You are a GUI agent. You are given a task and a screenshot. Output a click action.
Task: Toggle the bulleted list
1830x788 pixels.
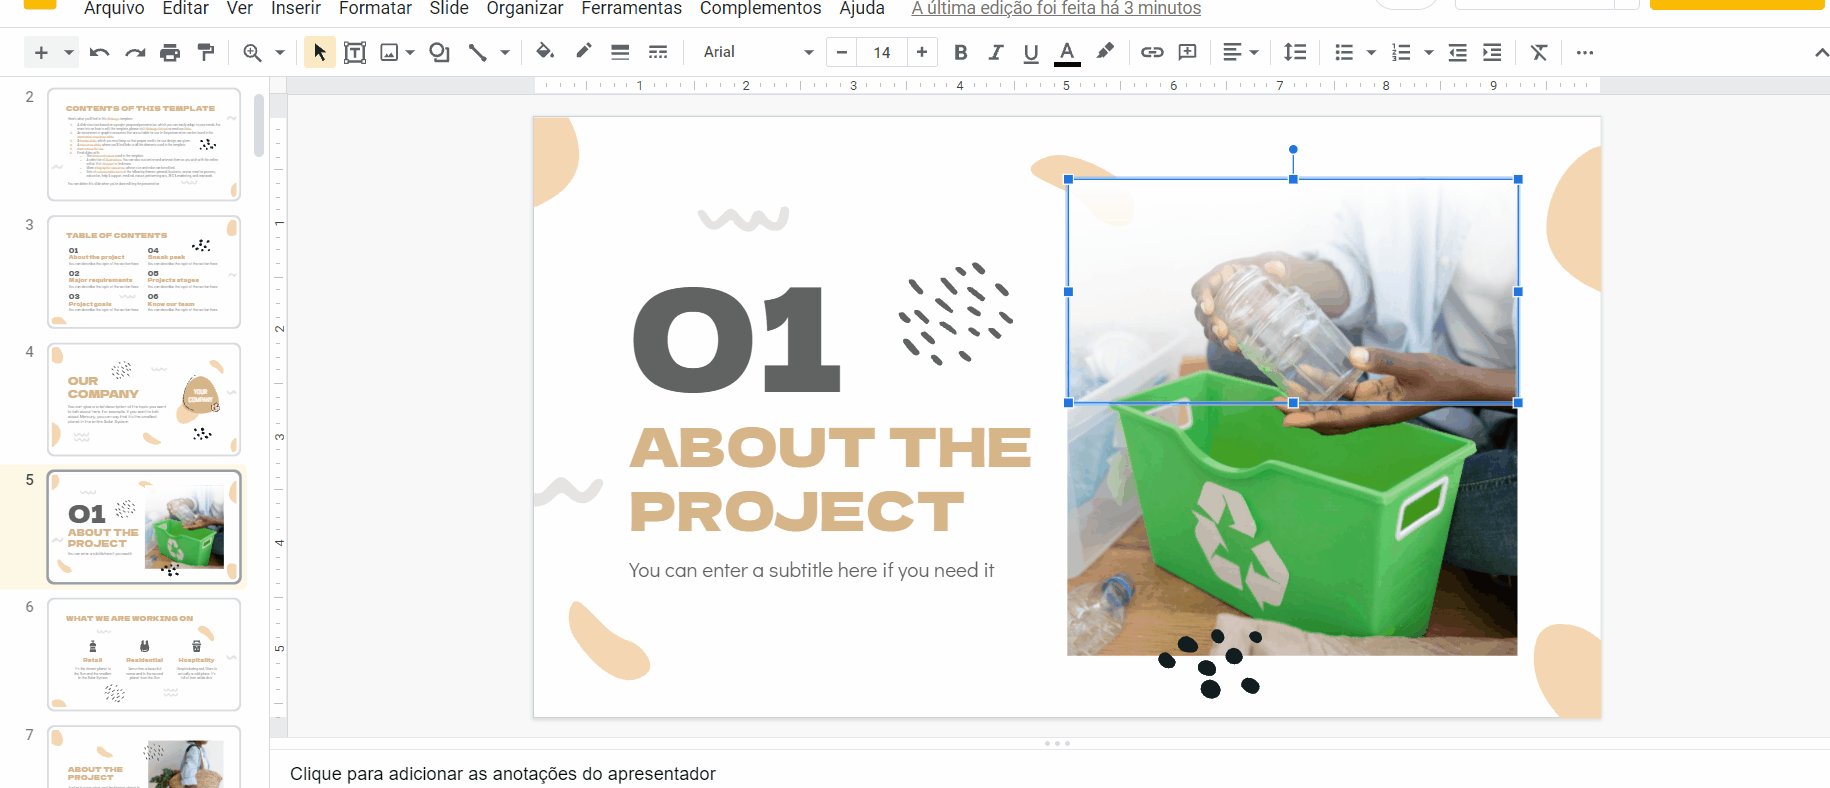coord(1344,52)
